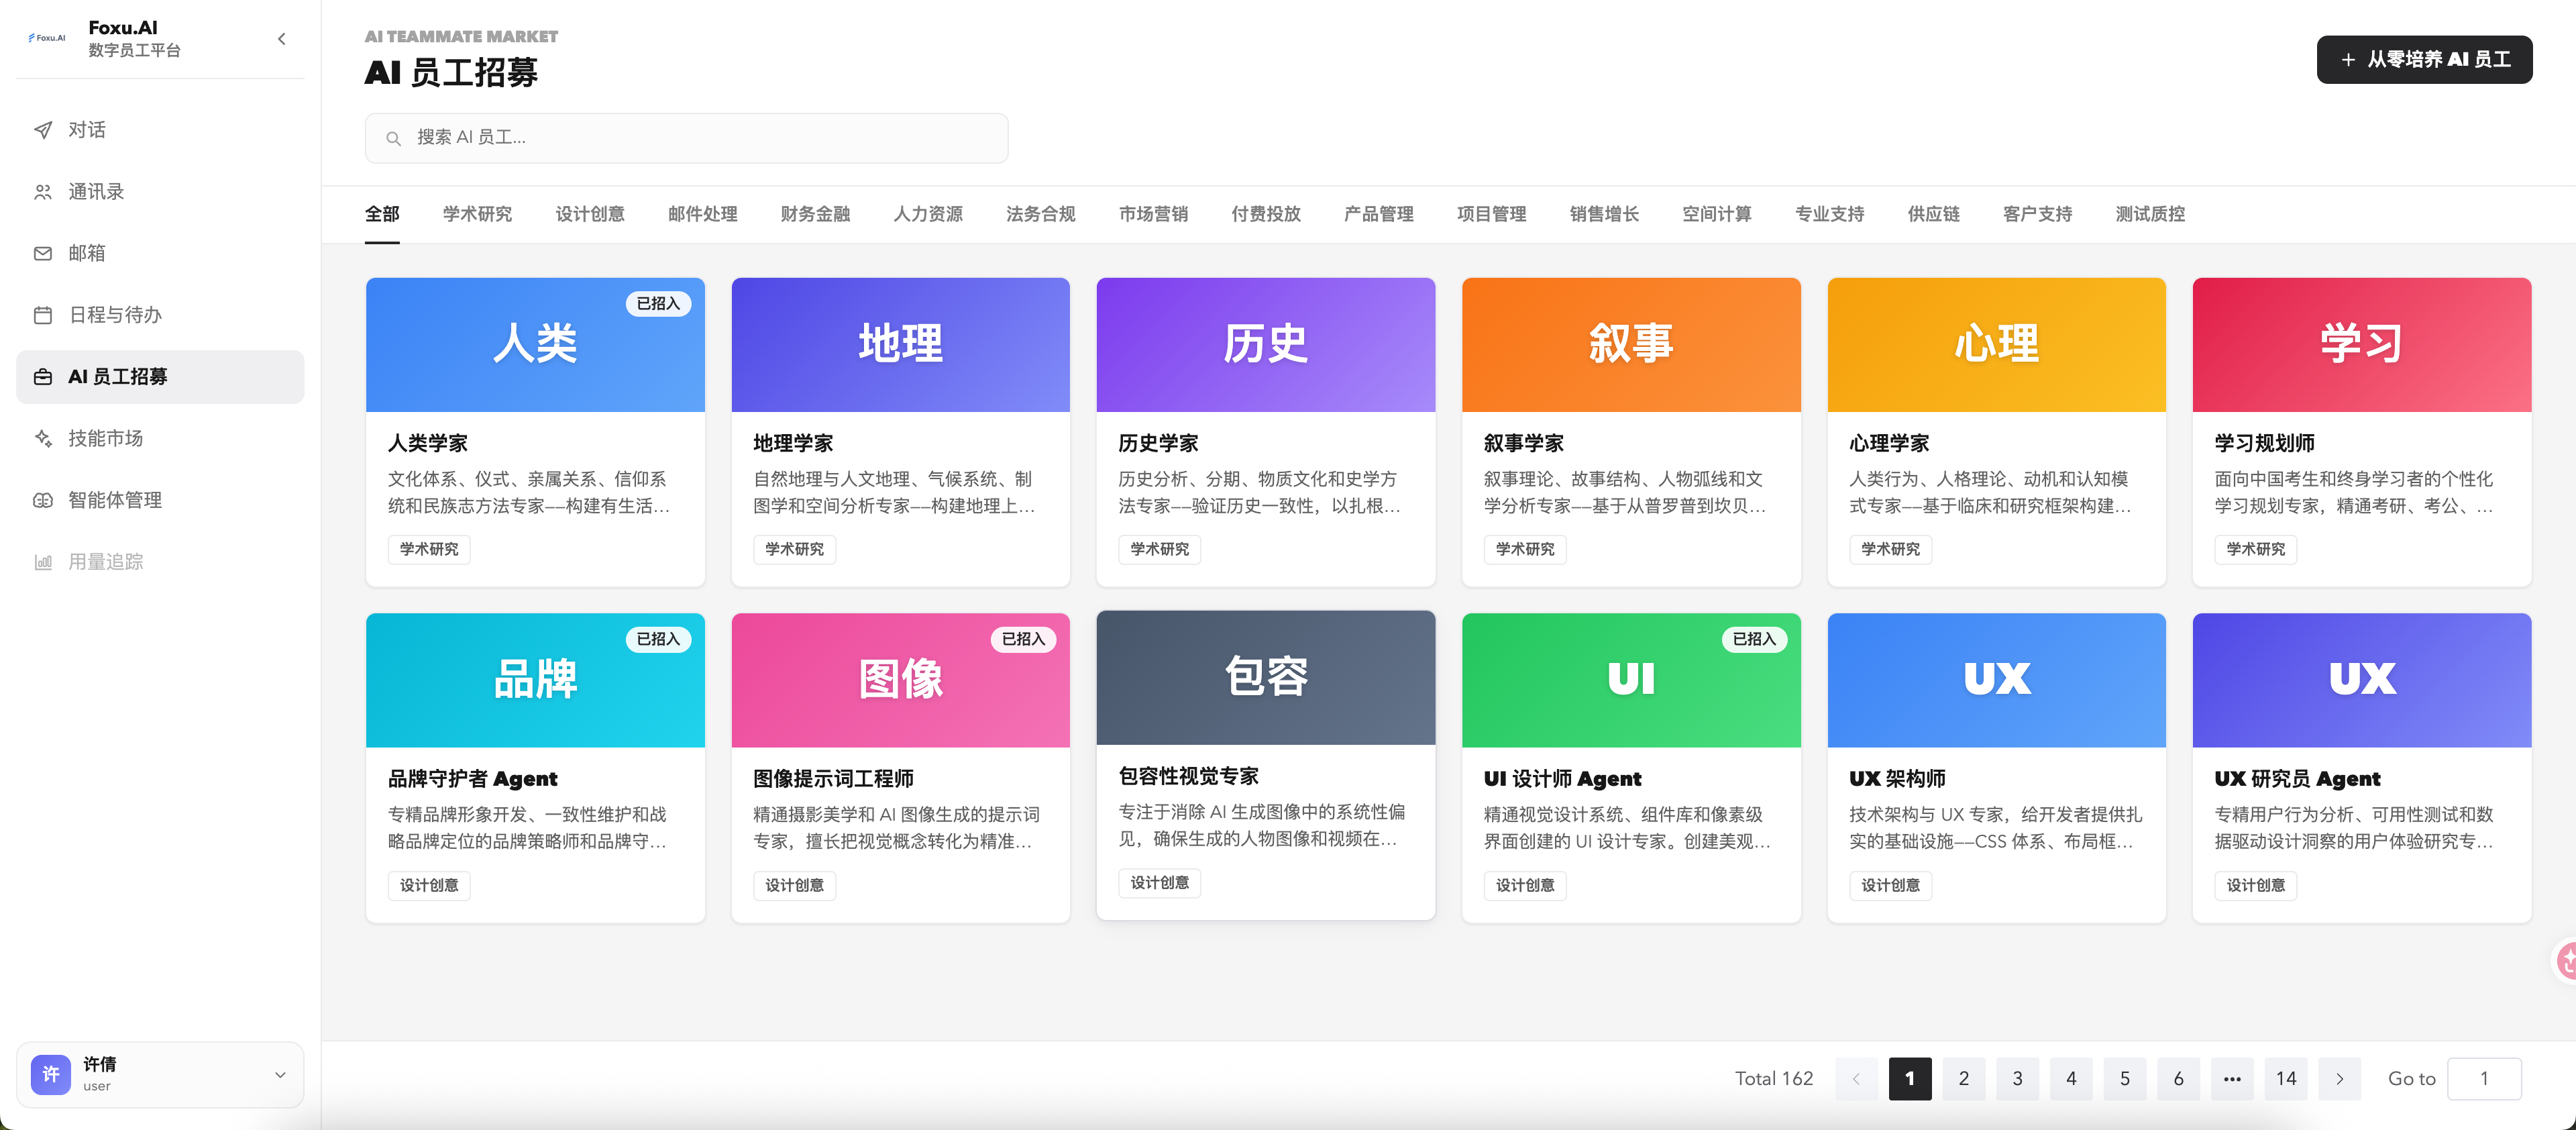Switch to the 学术研究 tab

pos(477,214)
